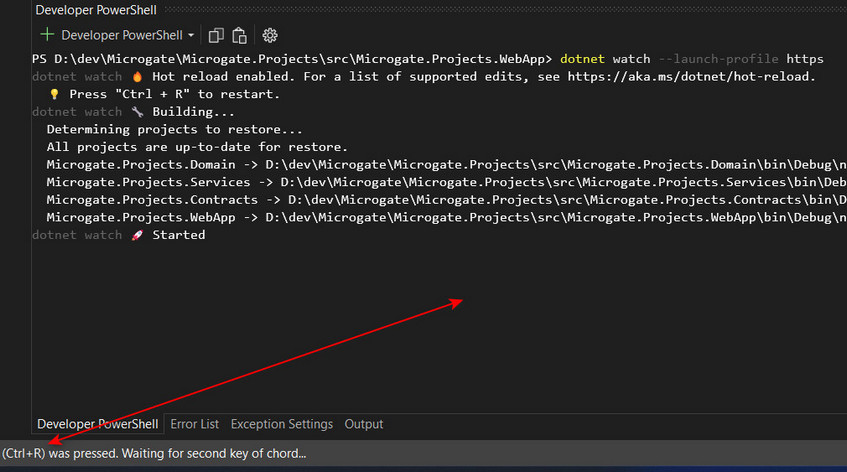Select the Output tab

tap(364, 424)
